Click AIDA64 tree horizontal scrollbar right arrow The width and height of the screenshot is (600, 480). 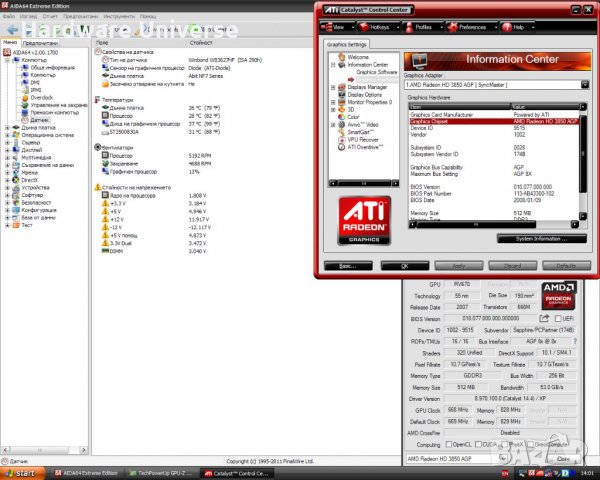pyautogui.click(x=84, y=450)
